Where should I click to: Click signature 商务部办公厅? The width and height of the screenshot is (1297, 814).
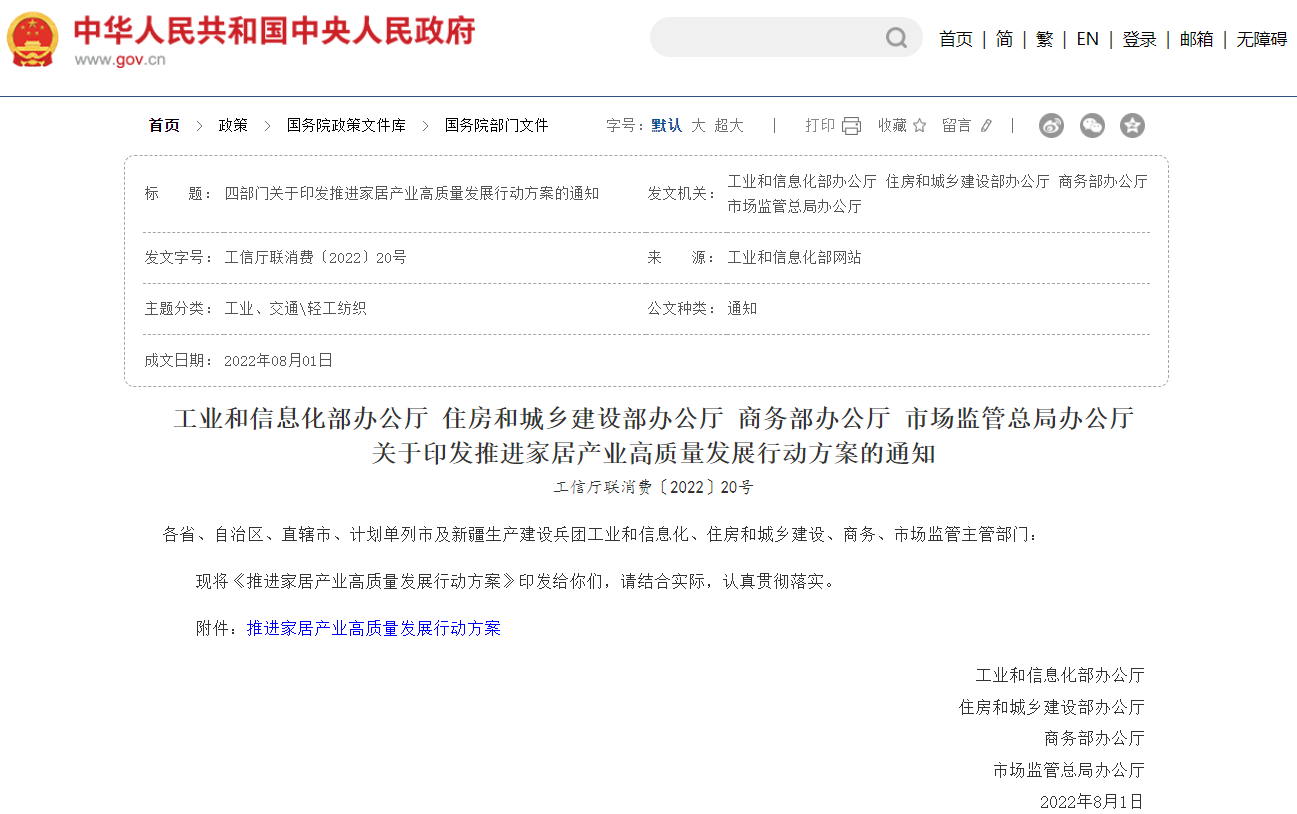click(1094, 738)
